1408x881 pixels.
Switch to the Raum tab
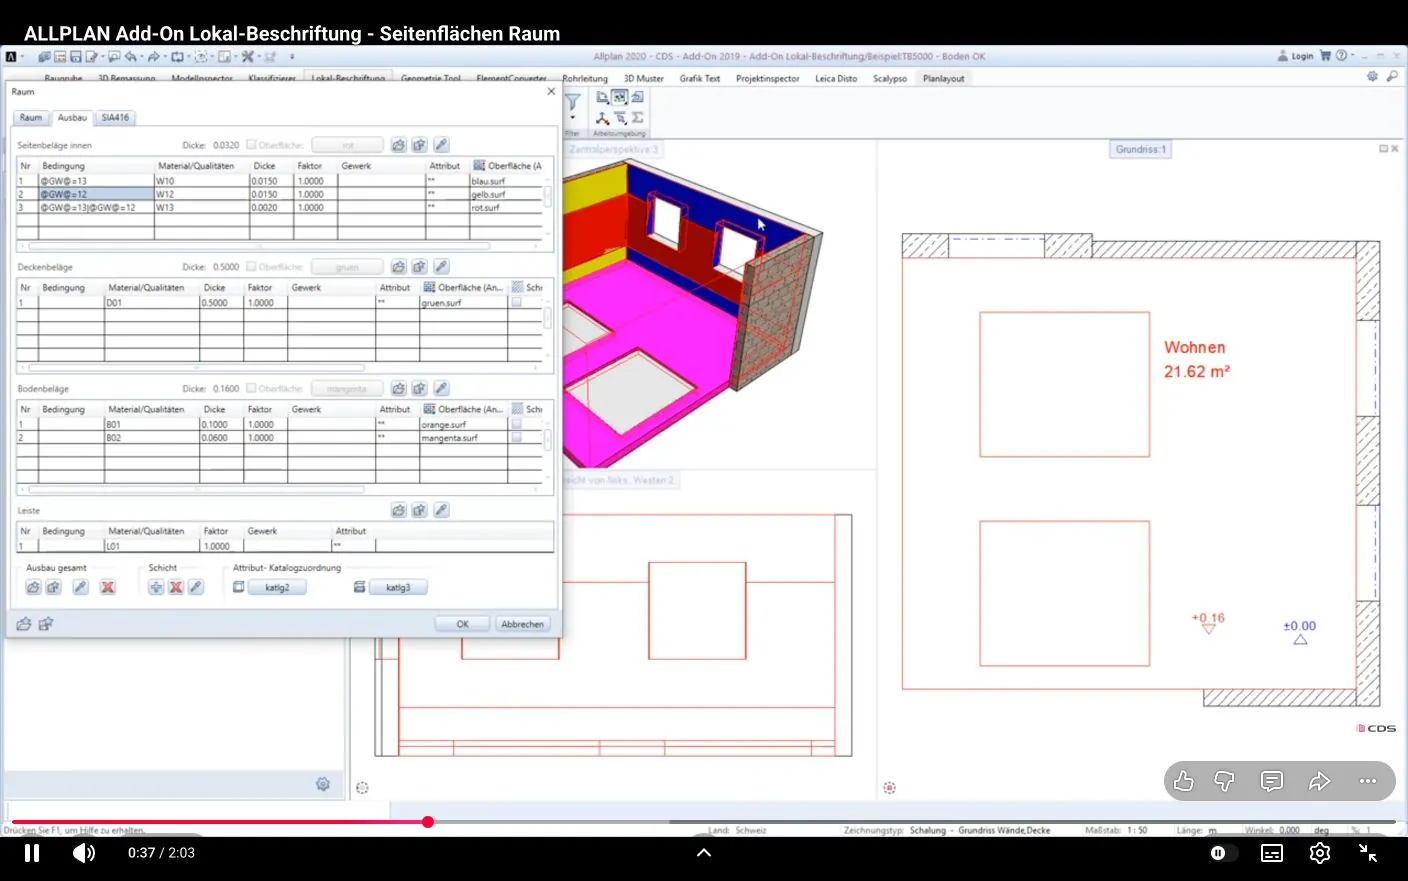tap(31, 117)
